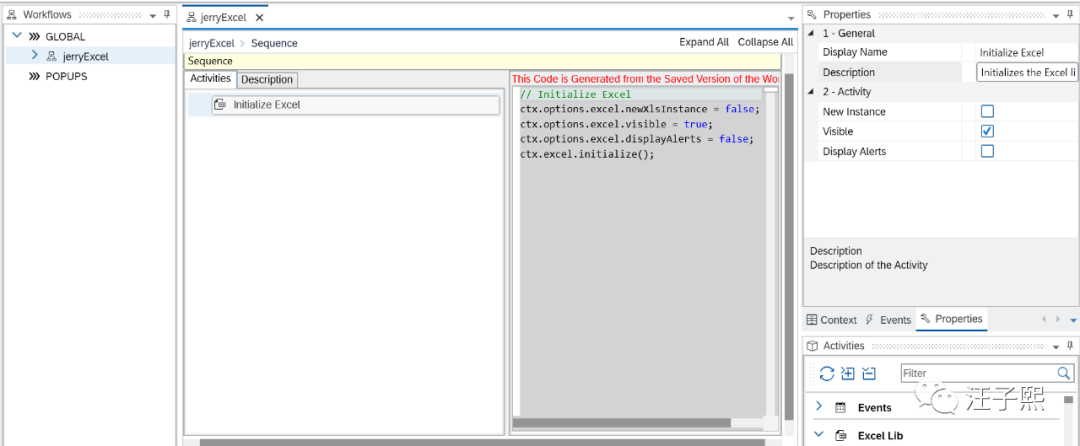Click the designer bottom horizontal scrollbar
Screen dimensions: 1080x446
point(482,443)
